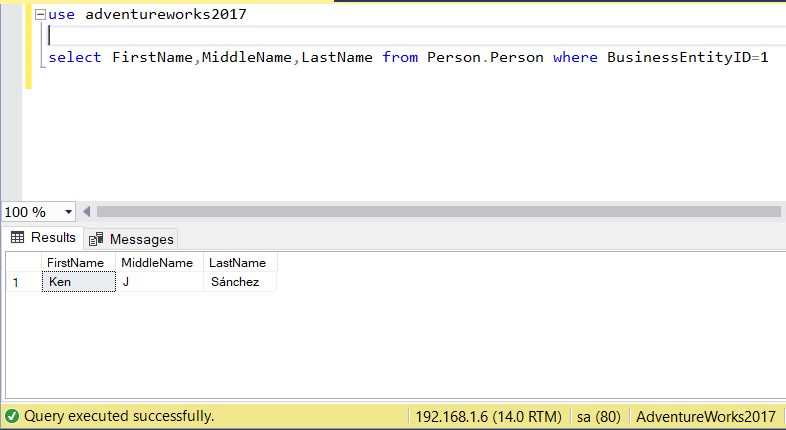786x430 pixels.
Task: Select the FirstName column header
Action: click(76, 262)
